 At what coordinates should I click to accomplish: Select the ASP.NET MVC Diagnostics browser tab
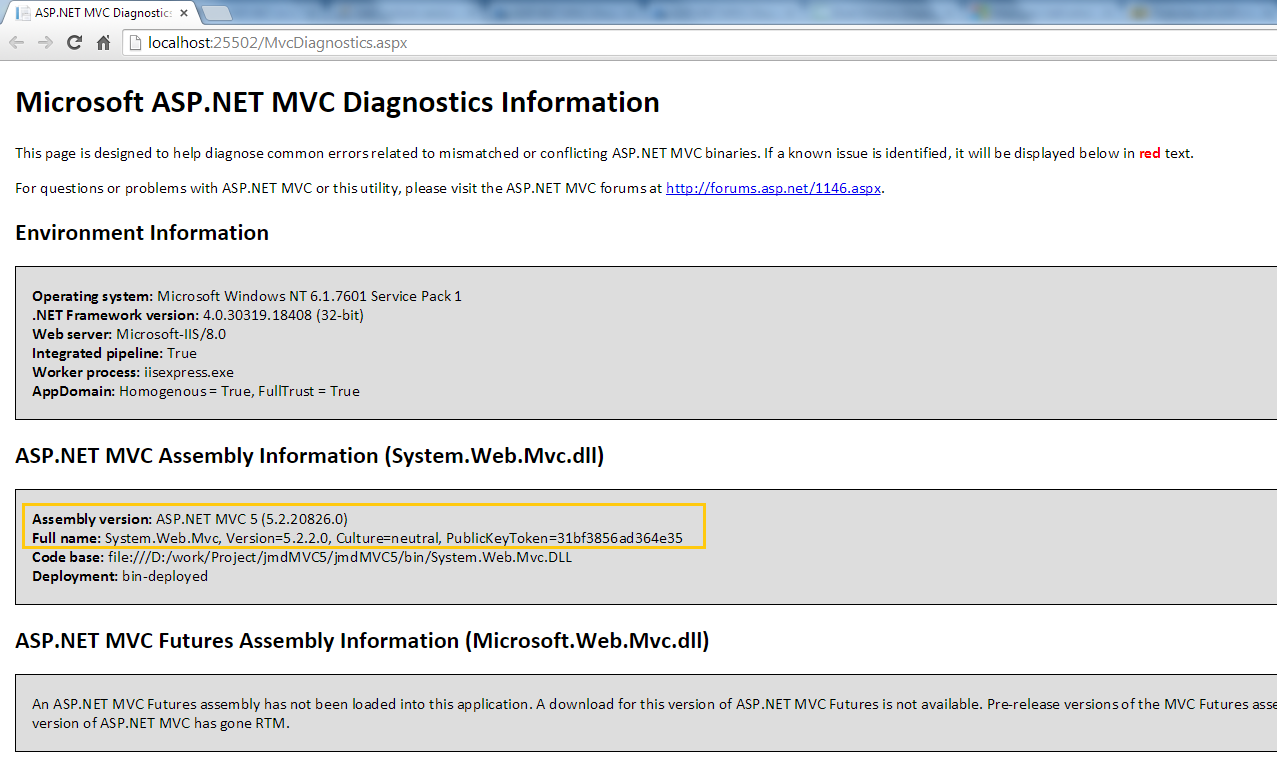pos(100,13)
